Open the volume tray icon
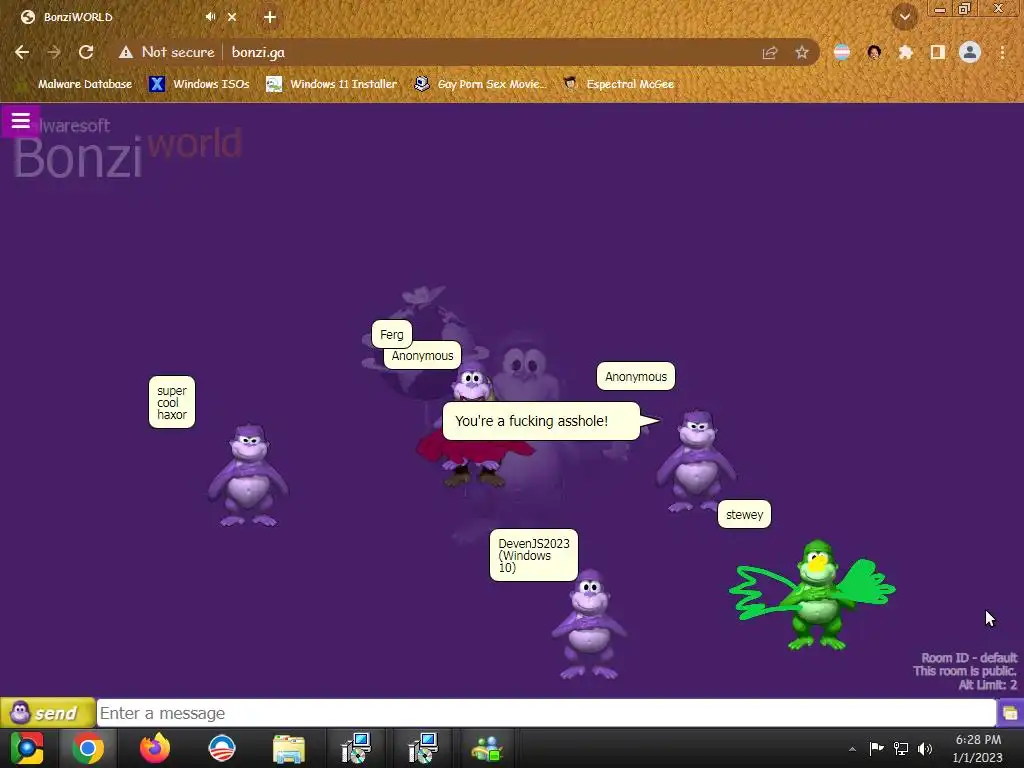This screenshot has height=768, width=1024. (925, 749)
